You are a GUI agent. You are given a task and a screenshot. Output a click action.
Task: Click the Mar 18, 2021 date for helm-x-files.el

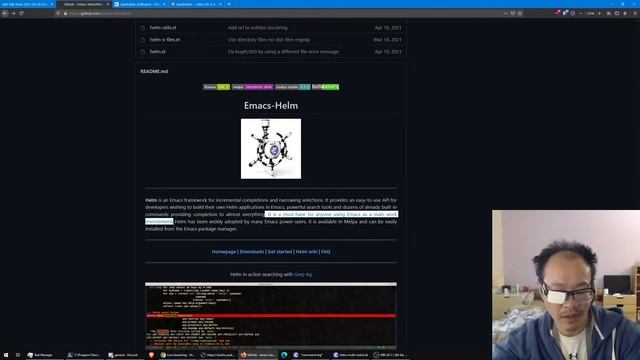387,40
